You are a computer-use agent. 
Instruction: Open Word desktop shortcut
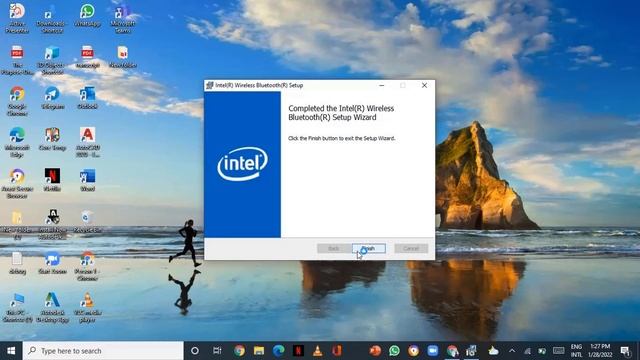click(87, 180)
